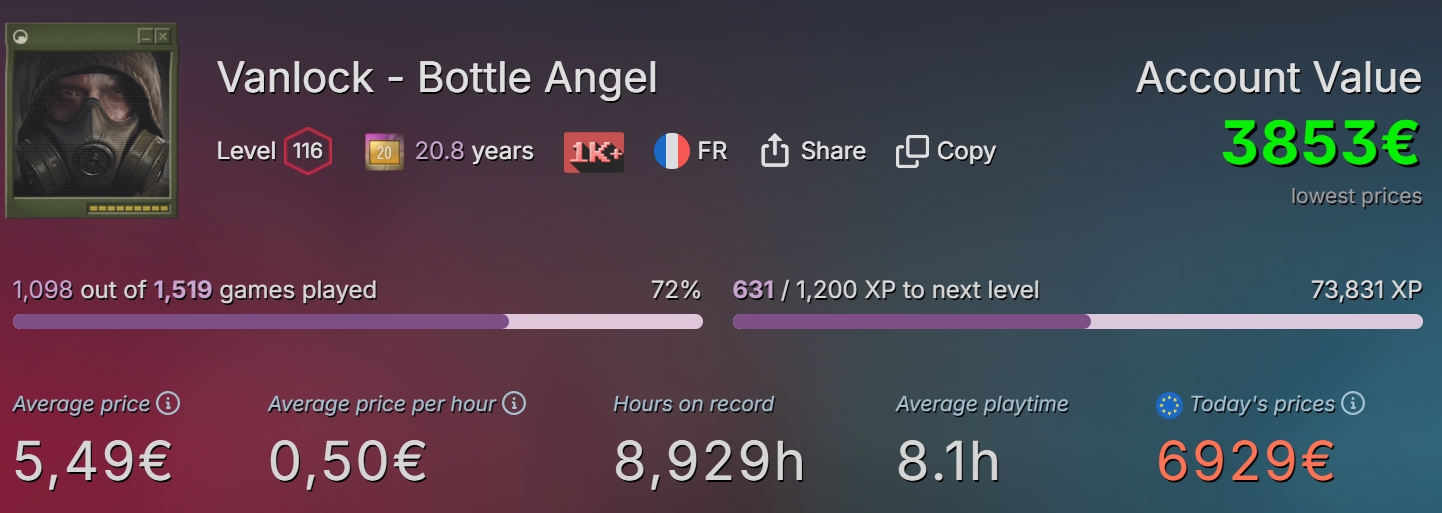Click the EU flag currency icon

[x=1168, y=405]
